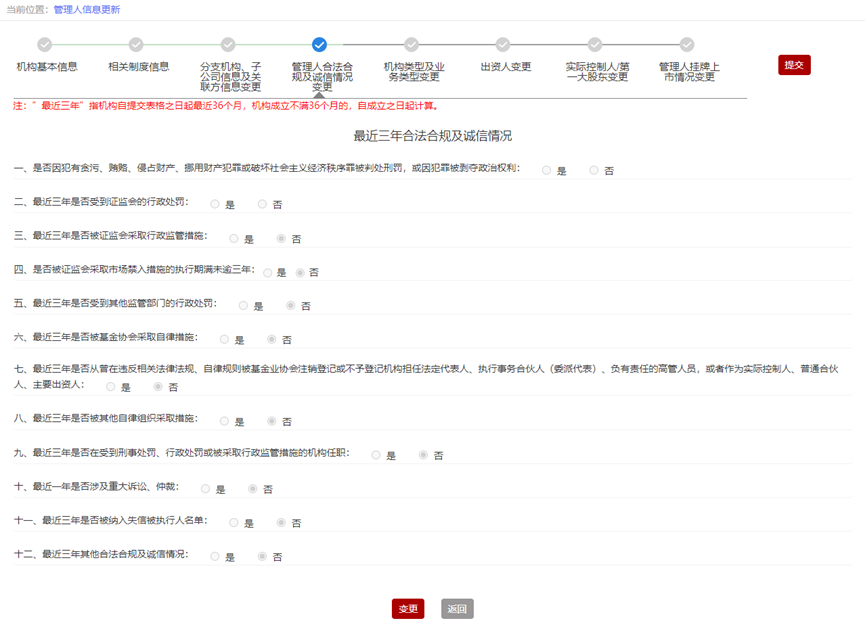865x625 pixels.
Task: Click the 相关制度信息 step circle icon
Action: [x=136, y=45]
